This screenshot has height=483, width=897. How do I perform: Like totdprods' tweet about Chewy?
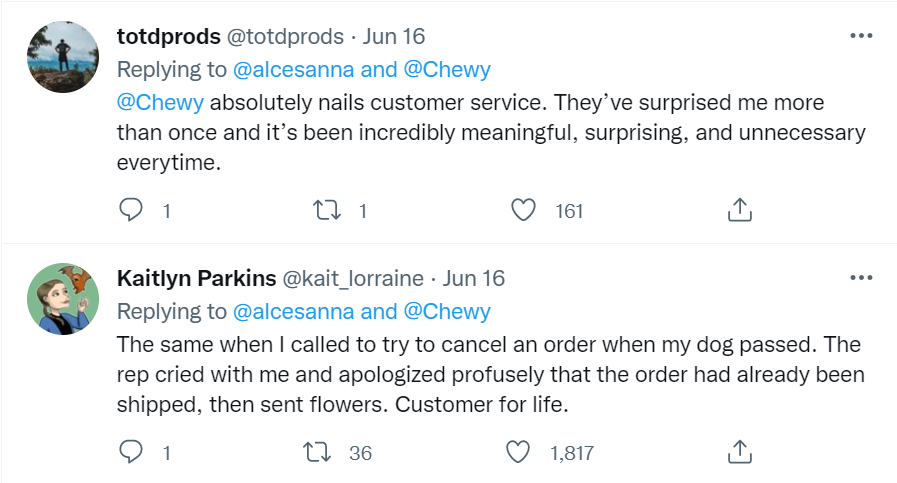(x=523, y=210)
